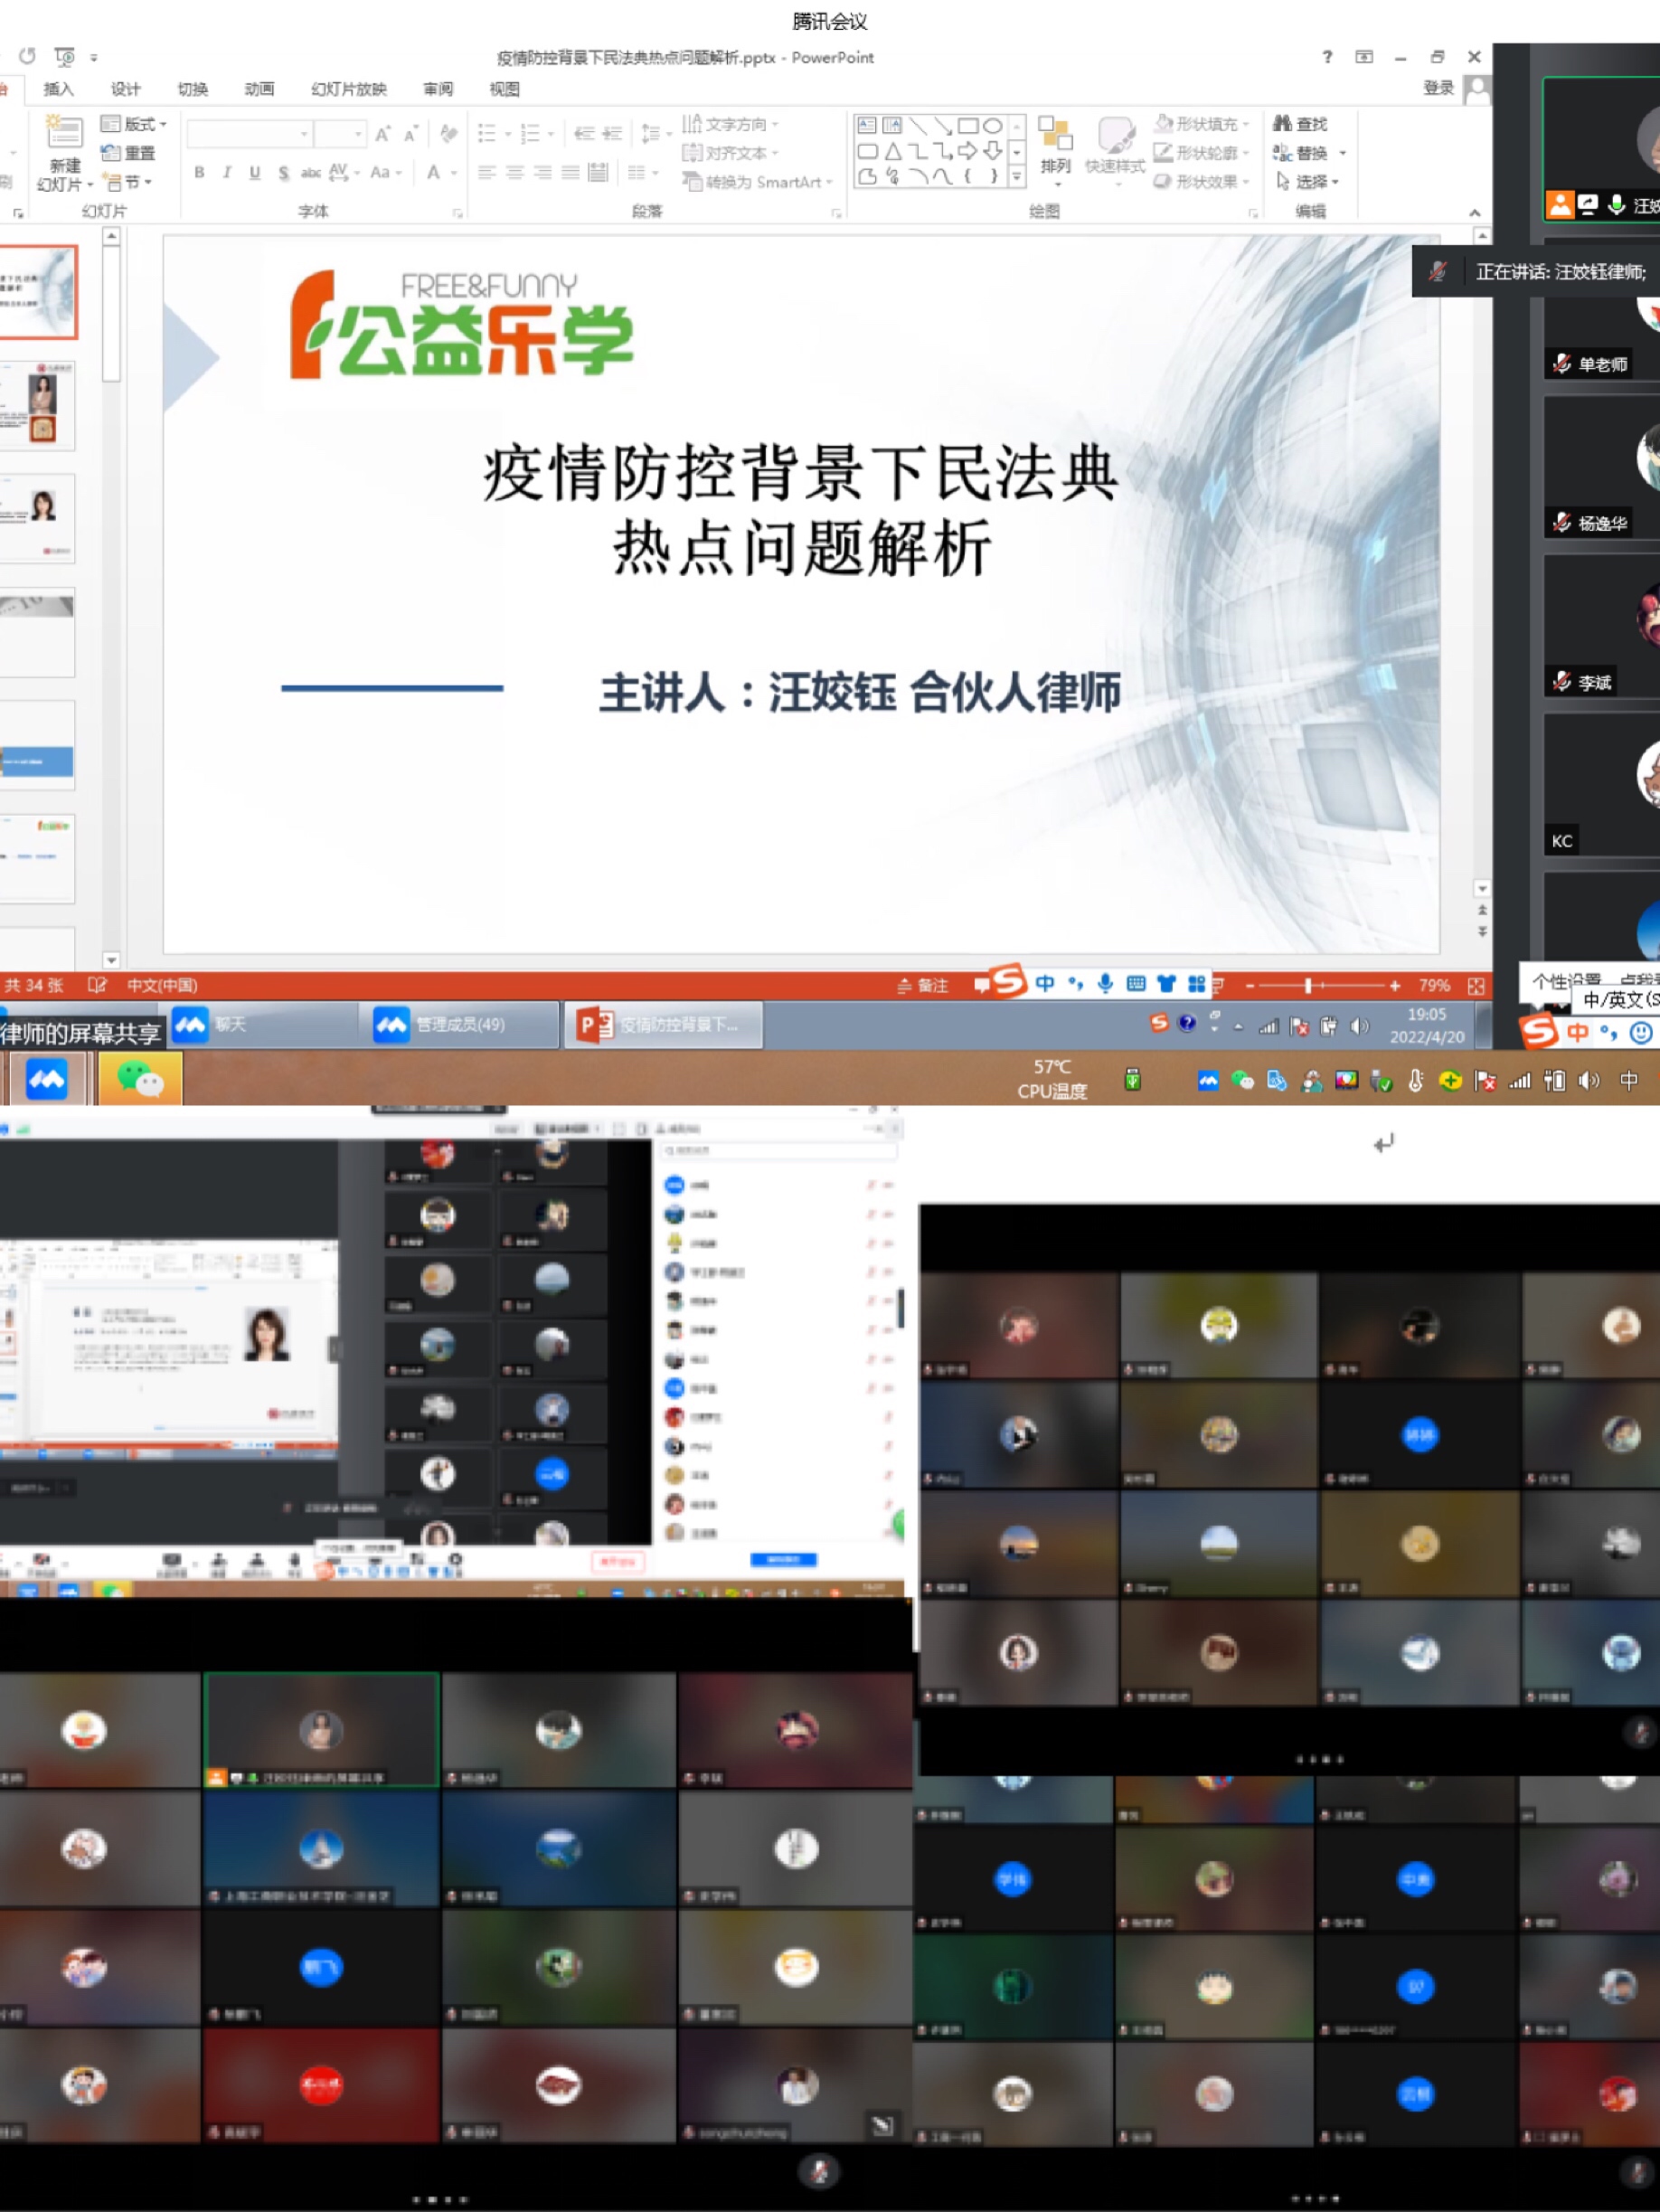Image resolution: width=1660 pixels, height=2212 pixels.
Task: Click the increase indent icon
Action: pyautogui.click(x=612, y=133)
